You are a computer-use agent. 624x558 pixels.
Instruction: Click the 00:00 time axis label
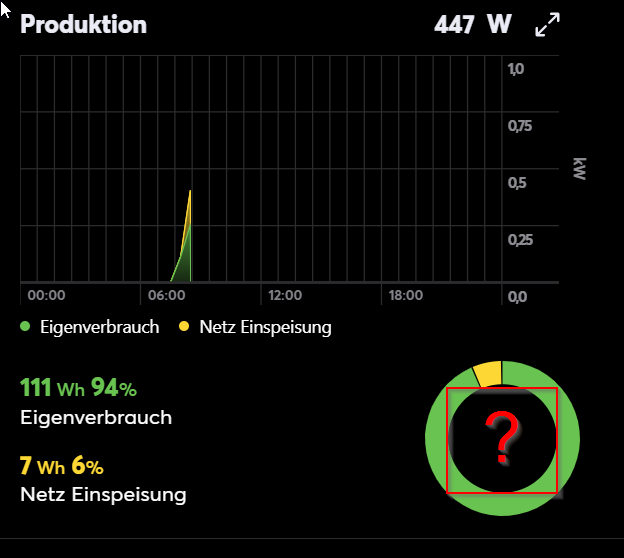coord(46,296)
